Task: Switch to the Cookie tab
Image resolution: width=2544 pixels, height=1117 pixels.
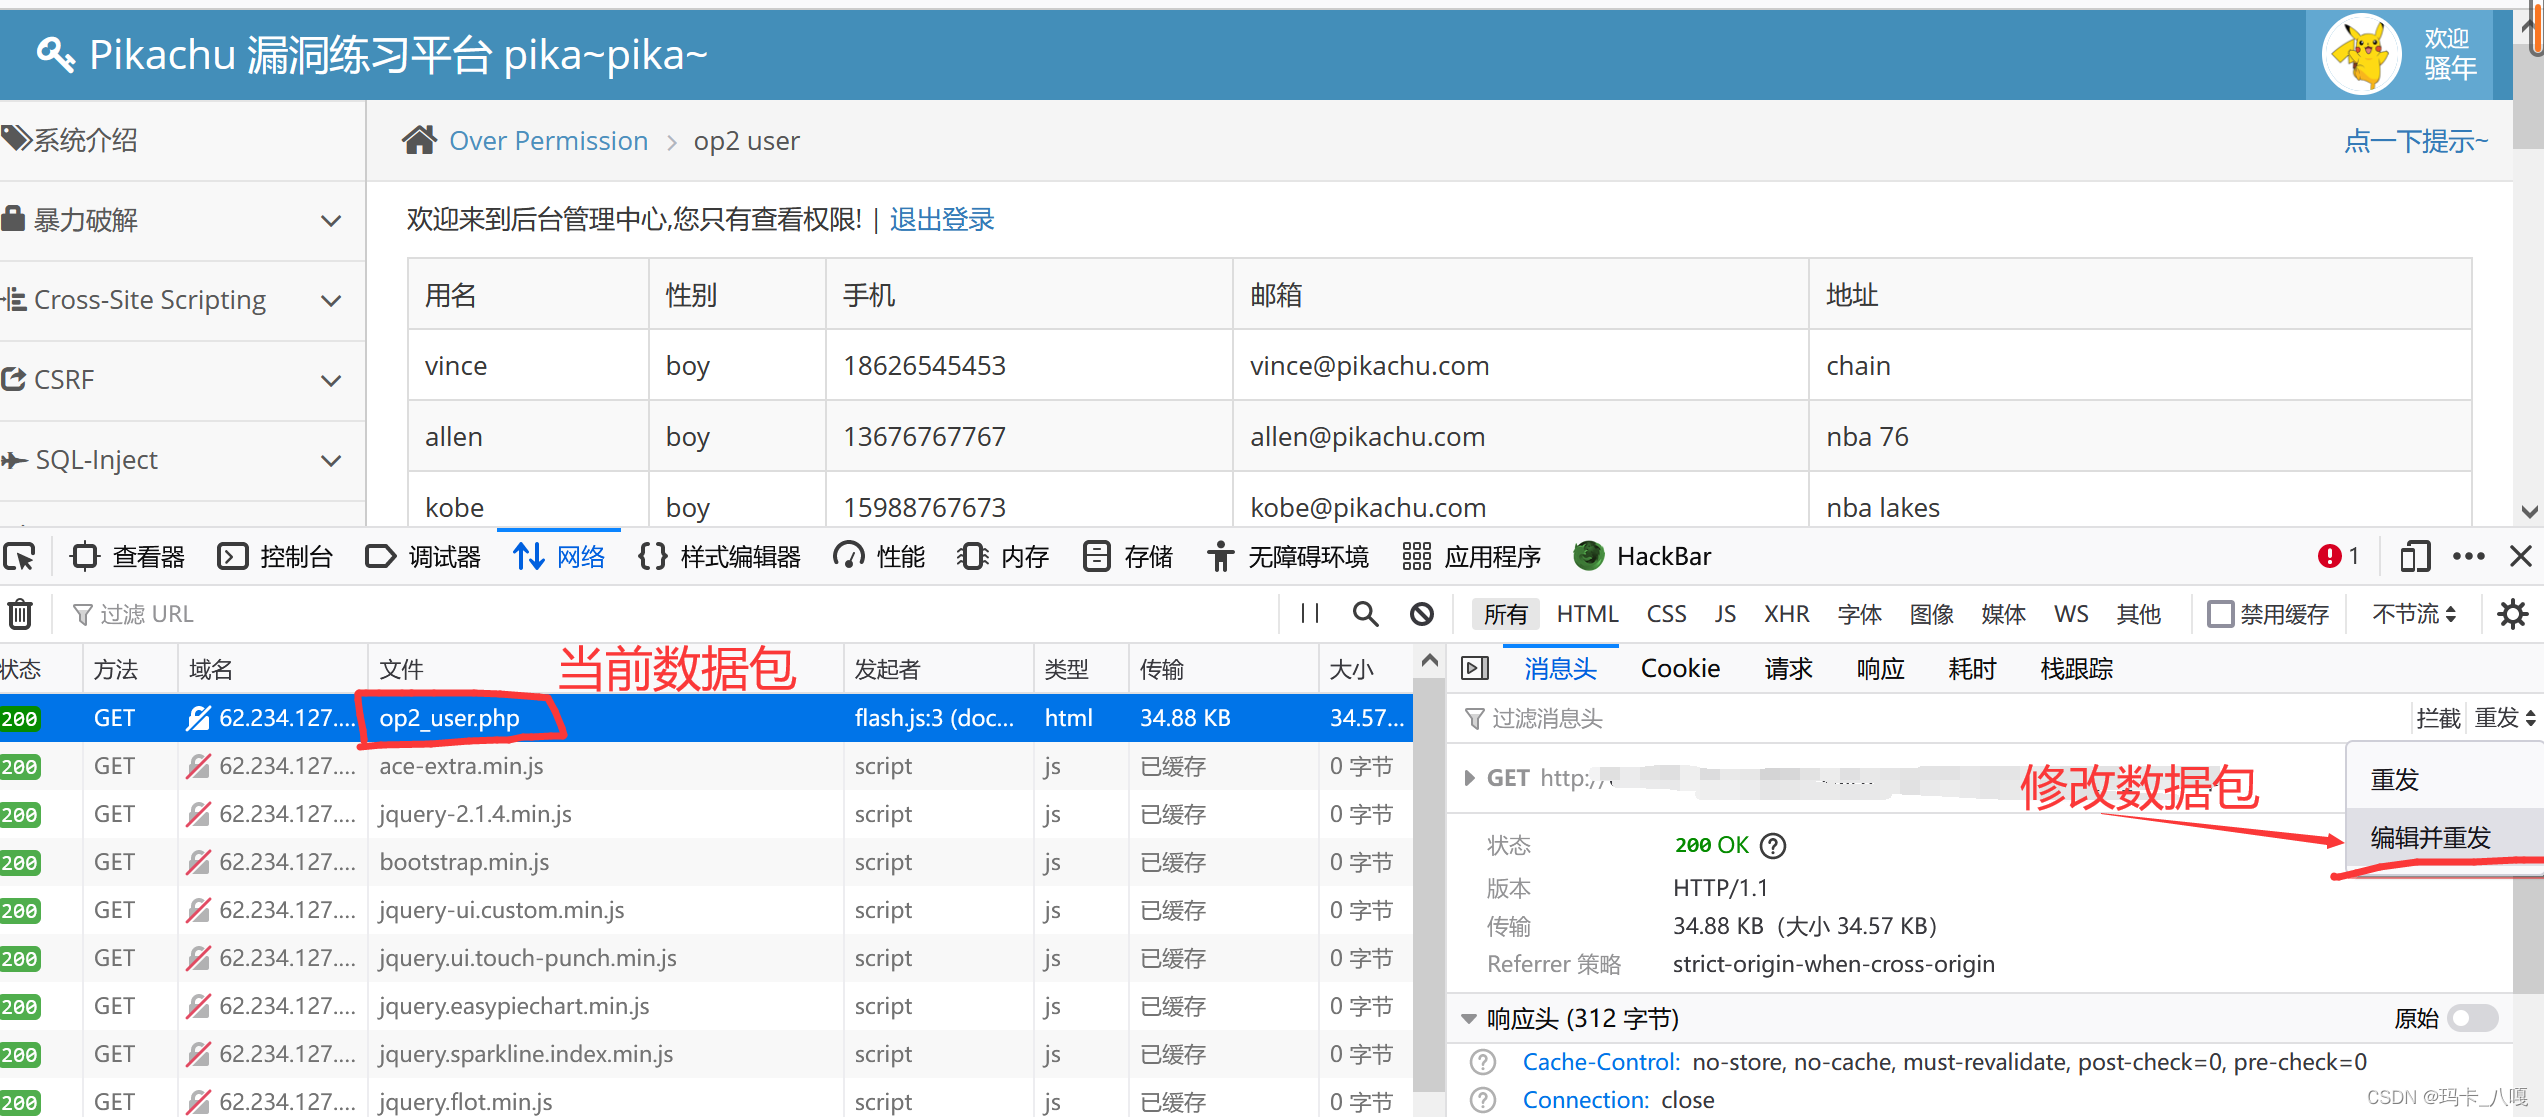Action: click(x=1679, y=668)
